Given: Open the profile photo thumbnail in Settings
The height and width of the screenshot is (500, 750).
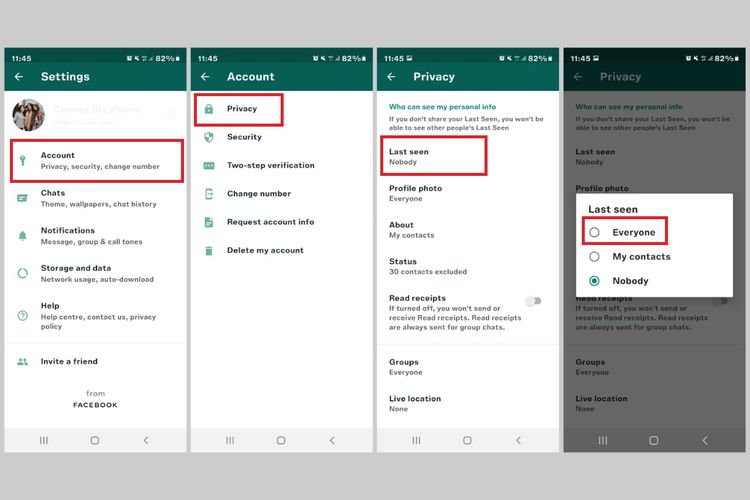Looking at the screenshot, I should click(x=28, y=115).
